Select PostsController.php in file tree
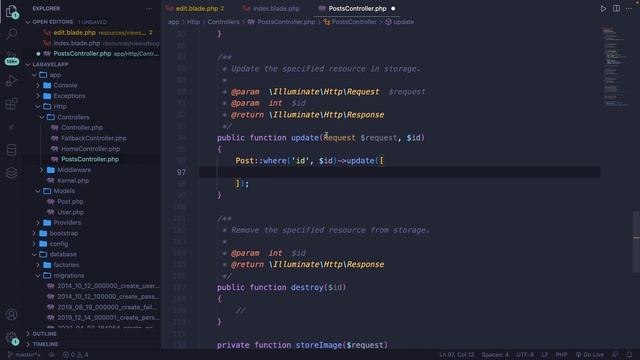640x360 pixels. coord(90,159)
